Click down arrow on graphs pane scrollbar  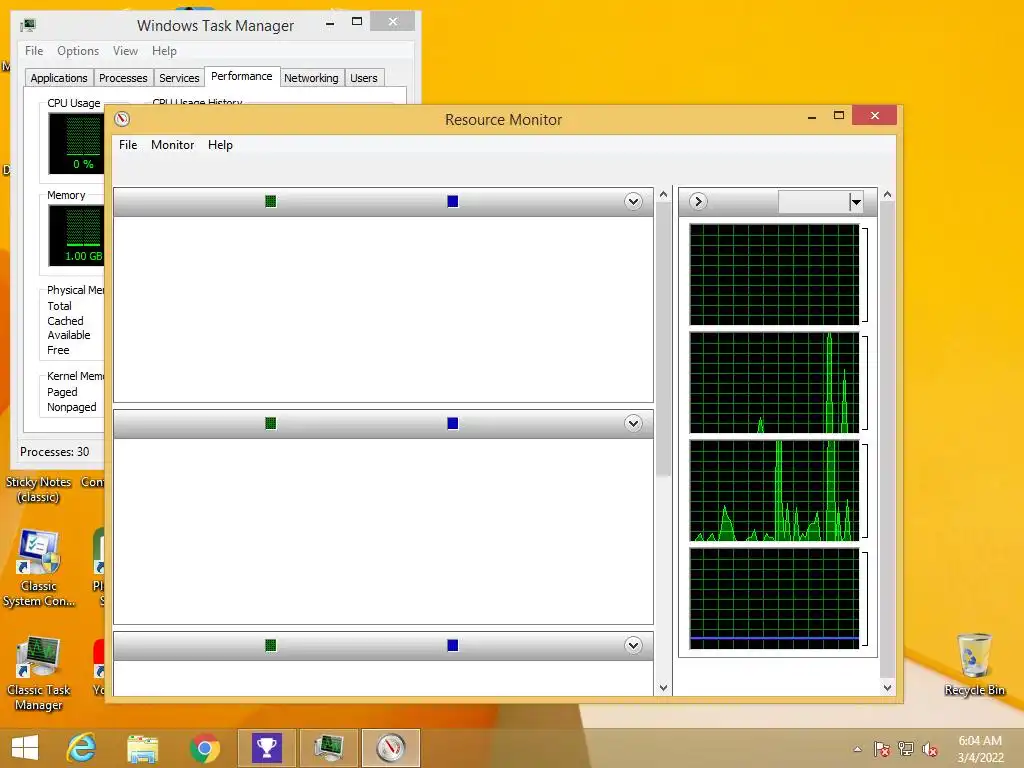pyautogui.click(x=887, y=688)
